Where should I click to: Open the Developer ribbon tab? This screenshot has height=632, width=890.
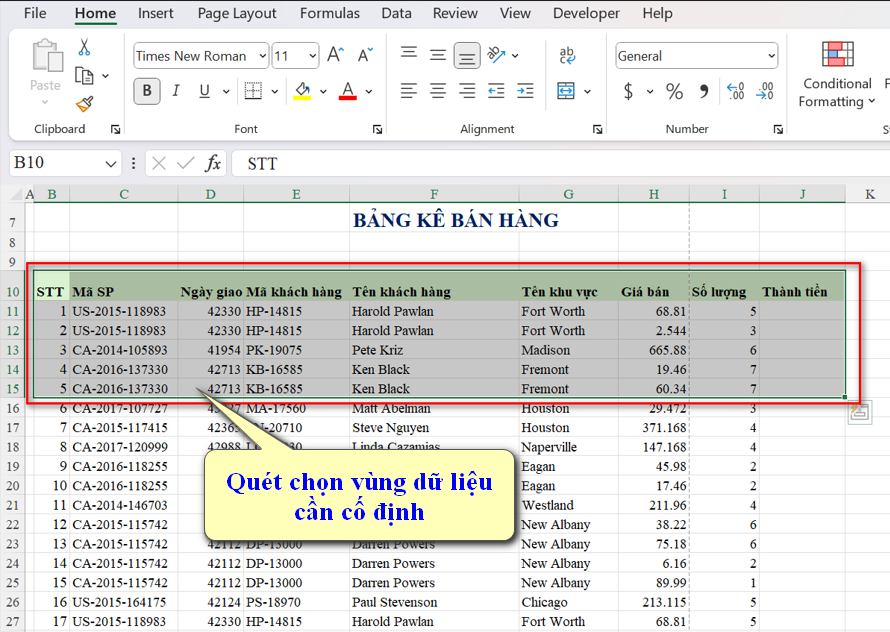pos(586,13)
